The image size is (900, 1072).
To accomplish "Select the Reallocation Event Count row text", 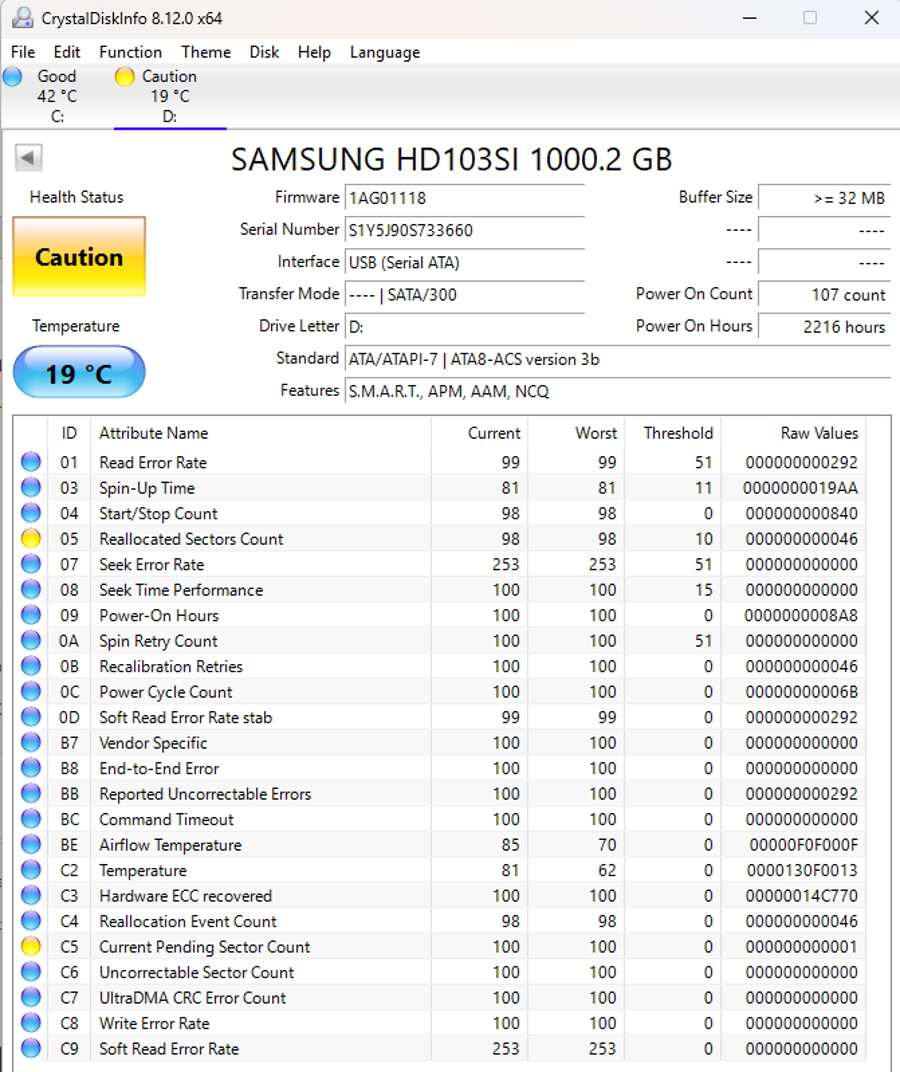I will [188, 922].
